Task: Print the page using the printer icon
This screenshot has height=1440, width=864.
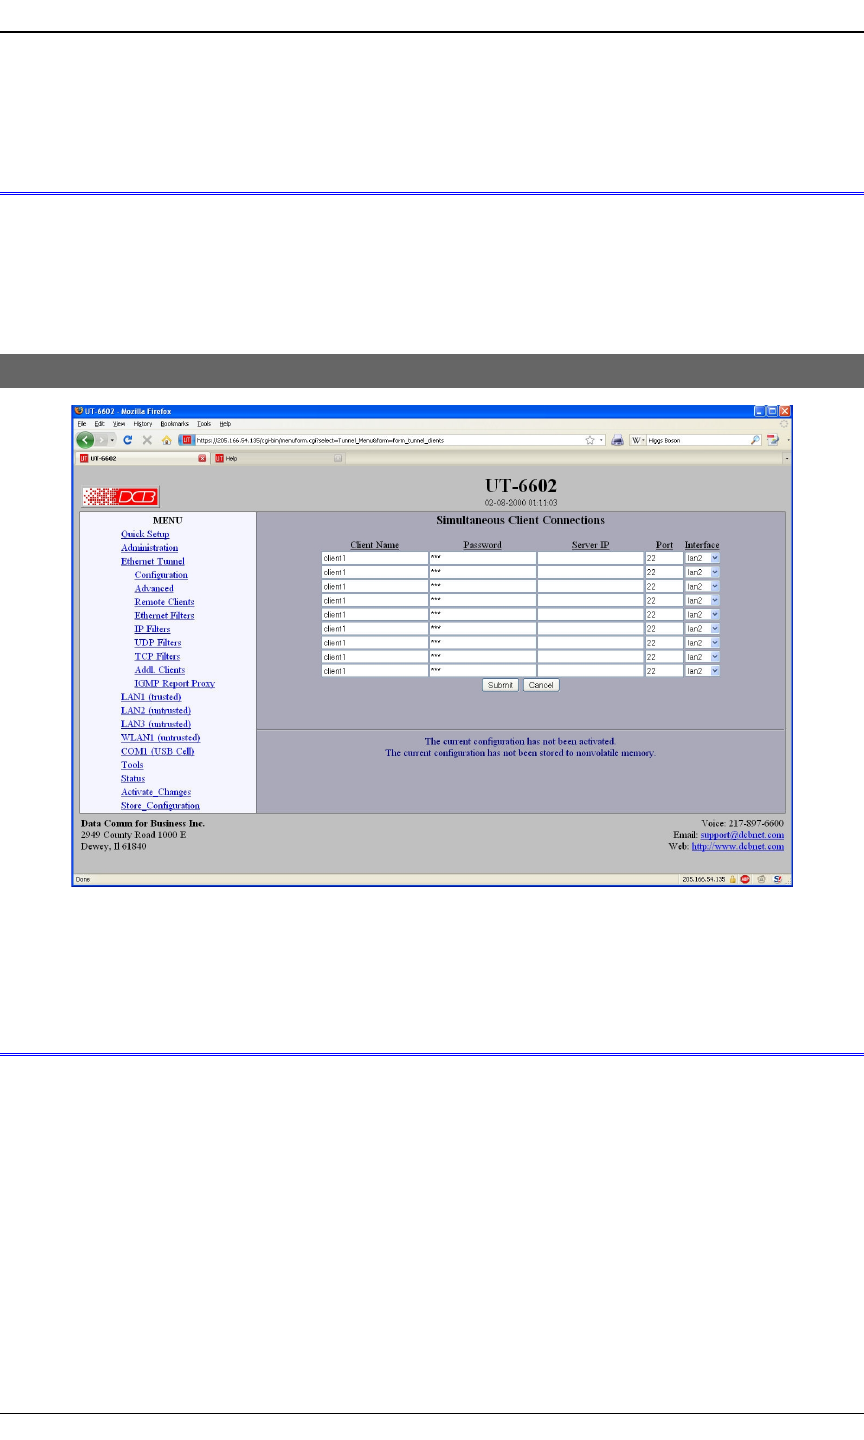Action: tap(618, 440)
